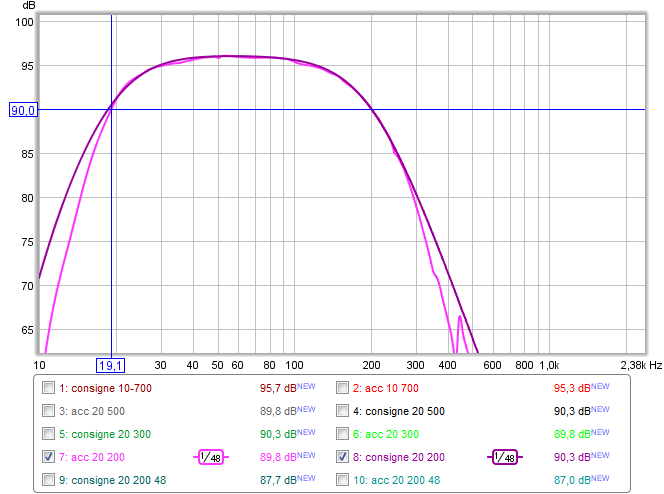Screen dimensions: 664x494
Task: Click the NEW marker beside the 87,0 dB value
Action: click(x=606, y=479)
